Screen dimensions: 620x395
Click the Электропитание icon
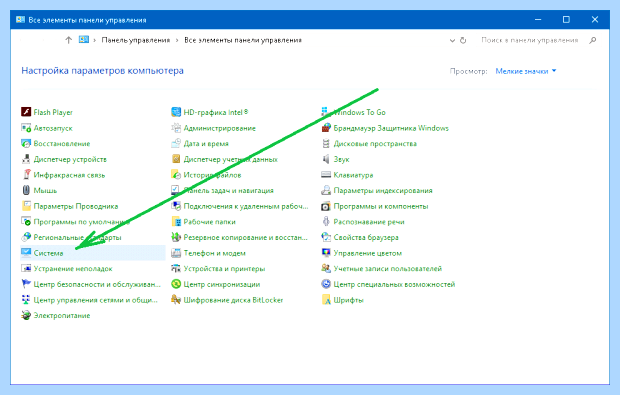[x=26, y=315]
